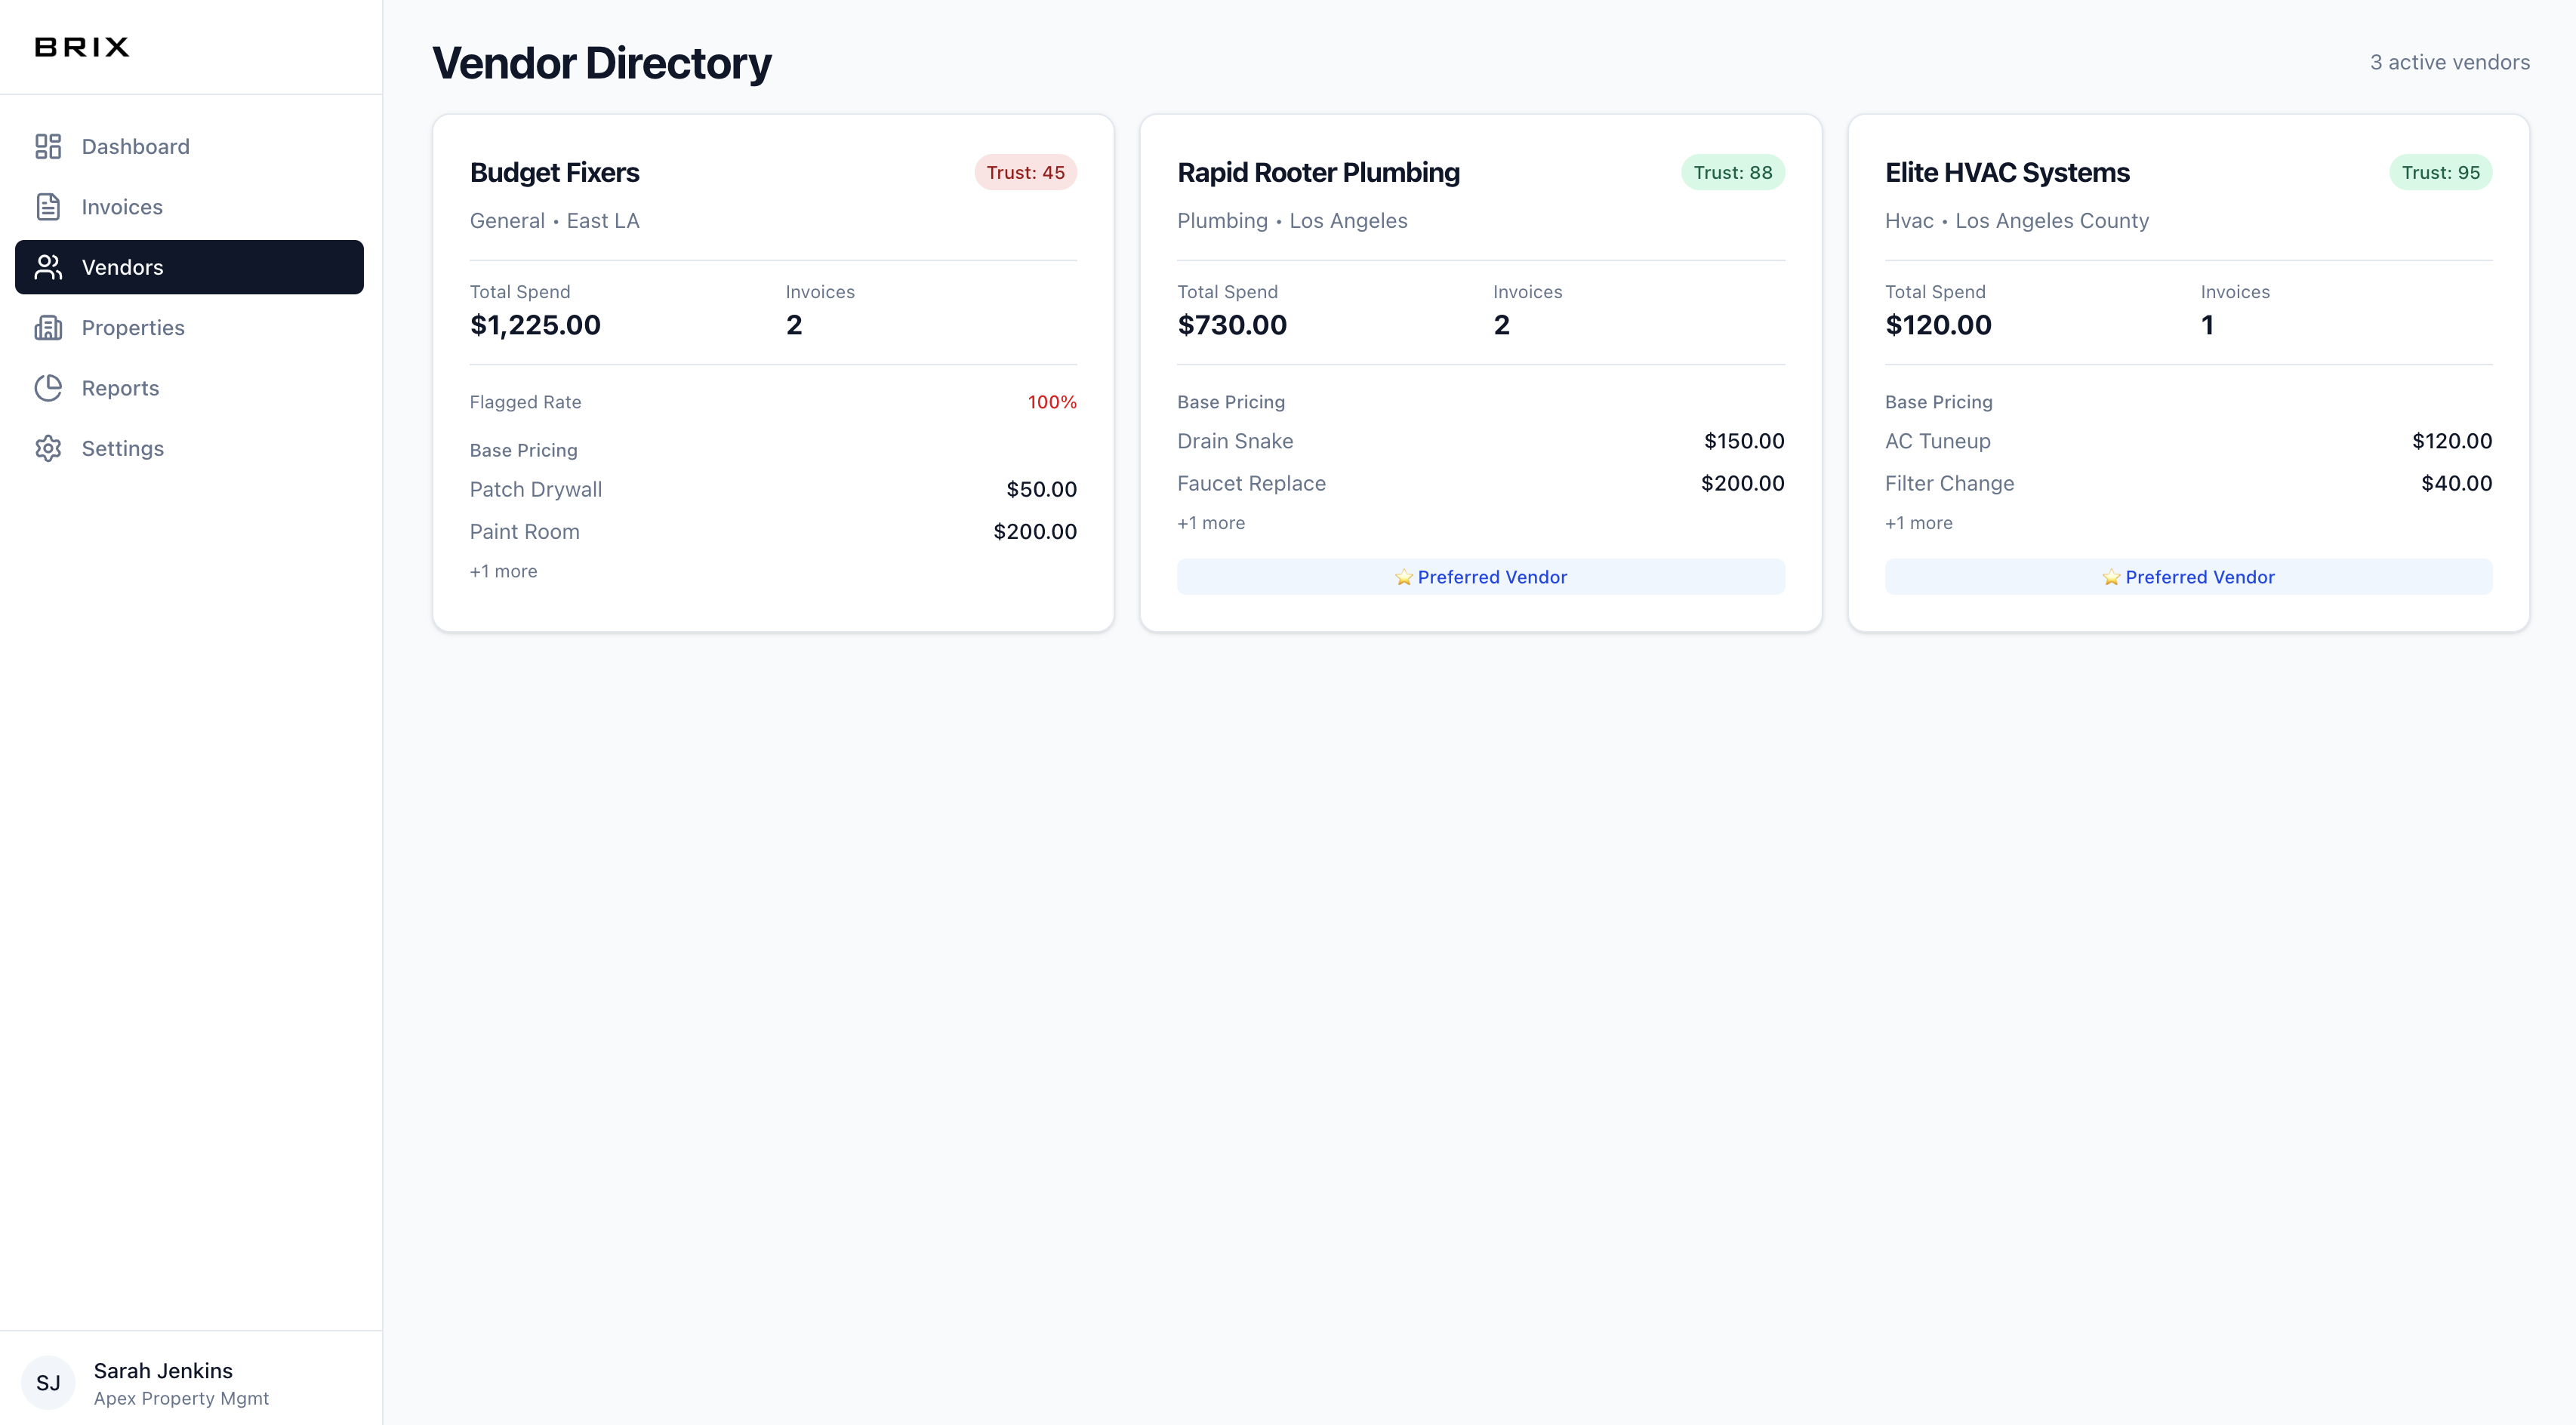Expand +1 more pricing for Budget Fixers
The width and height of the screenshot is (2576, 1425).
click(503, 571)
